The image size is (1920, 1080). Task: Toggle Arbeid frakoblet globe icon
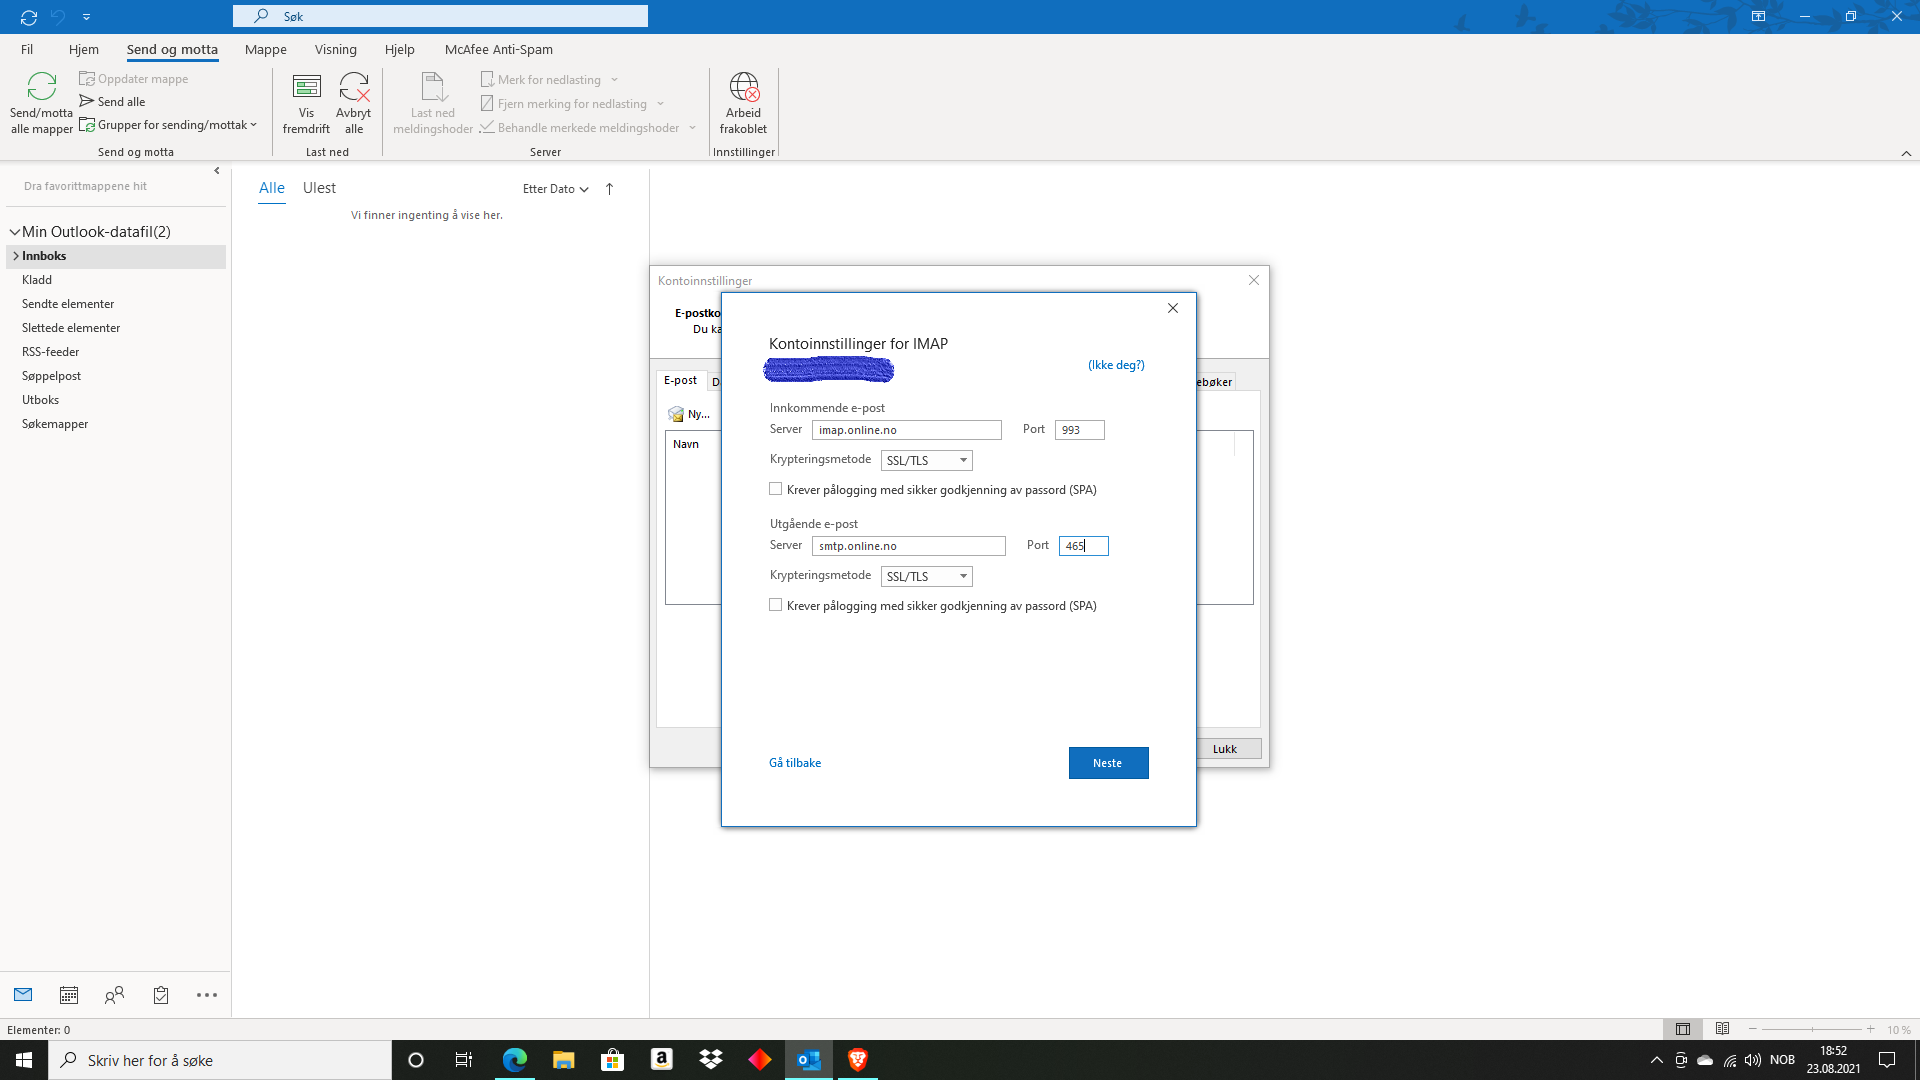(x=744, y=87)
